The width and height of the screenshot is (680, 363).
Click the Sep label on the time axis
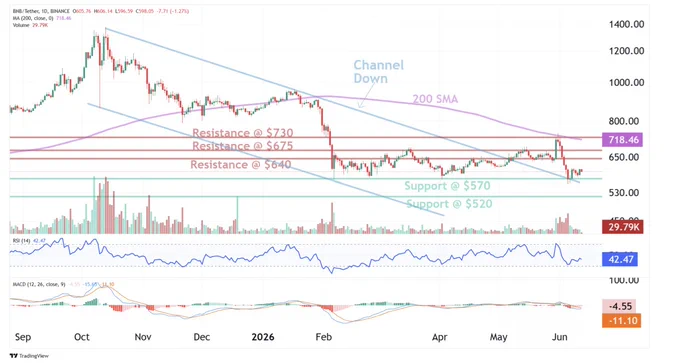tap(23, 337)
